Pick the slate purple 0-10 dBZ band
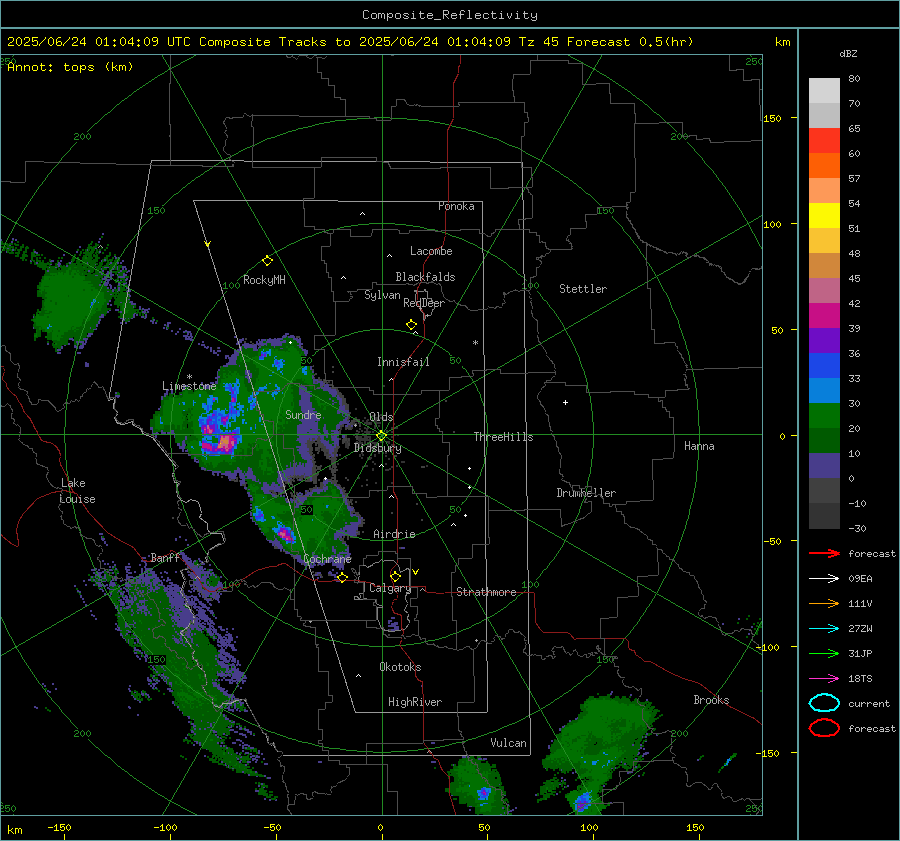 [x=824, y=466]
